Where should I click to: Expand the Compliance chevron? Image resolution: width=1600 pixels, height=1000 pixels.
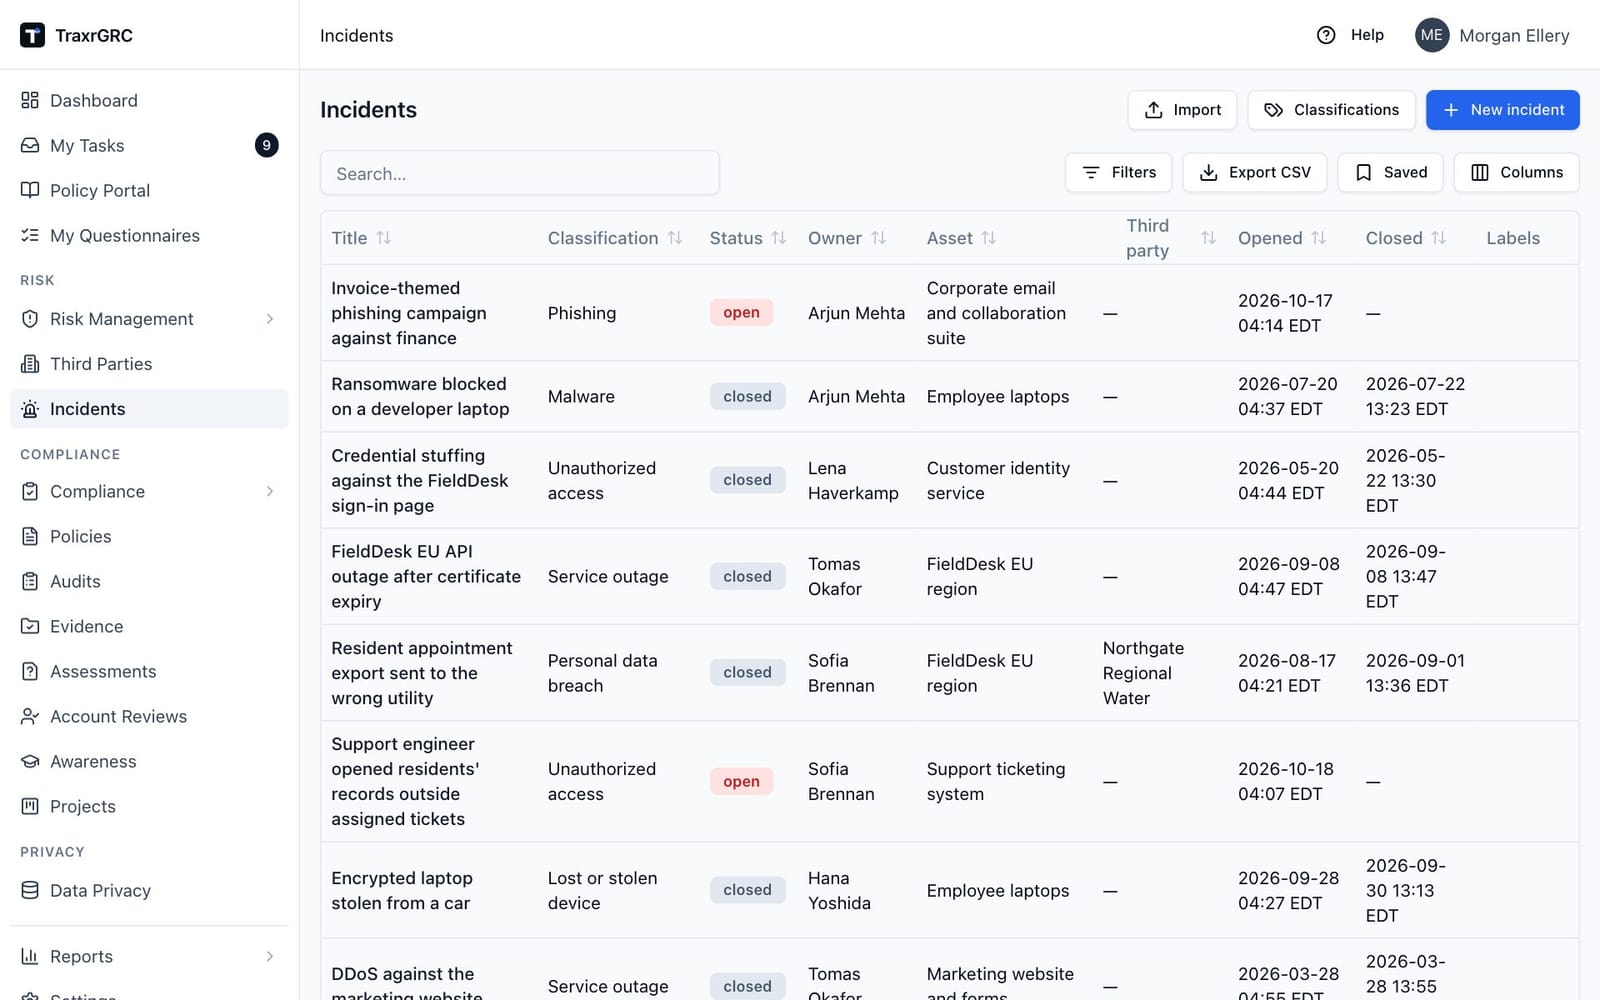click(270, 491)
